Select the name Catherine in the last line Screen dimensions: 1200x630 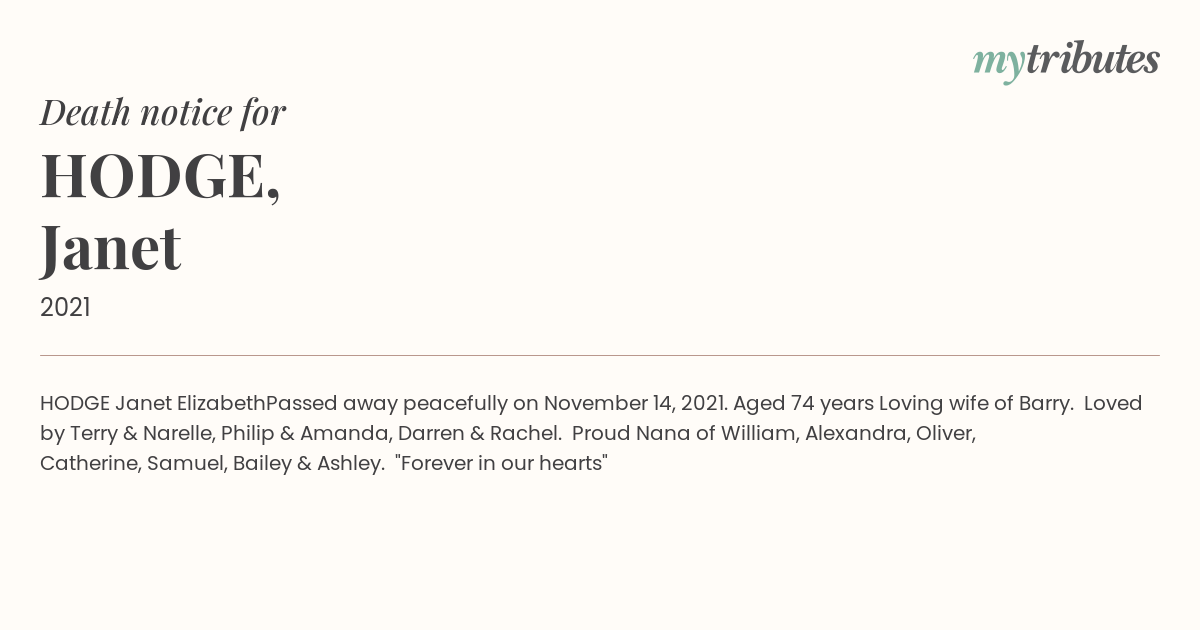(x=89, y=464)
